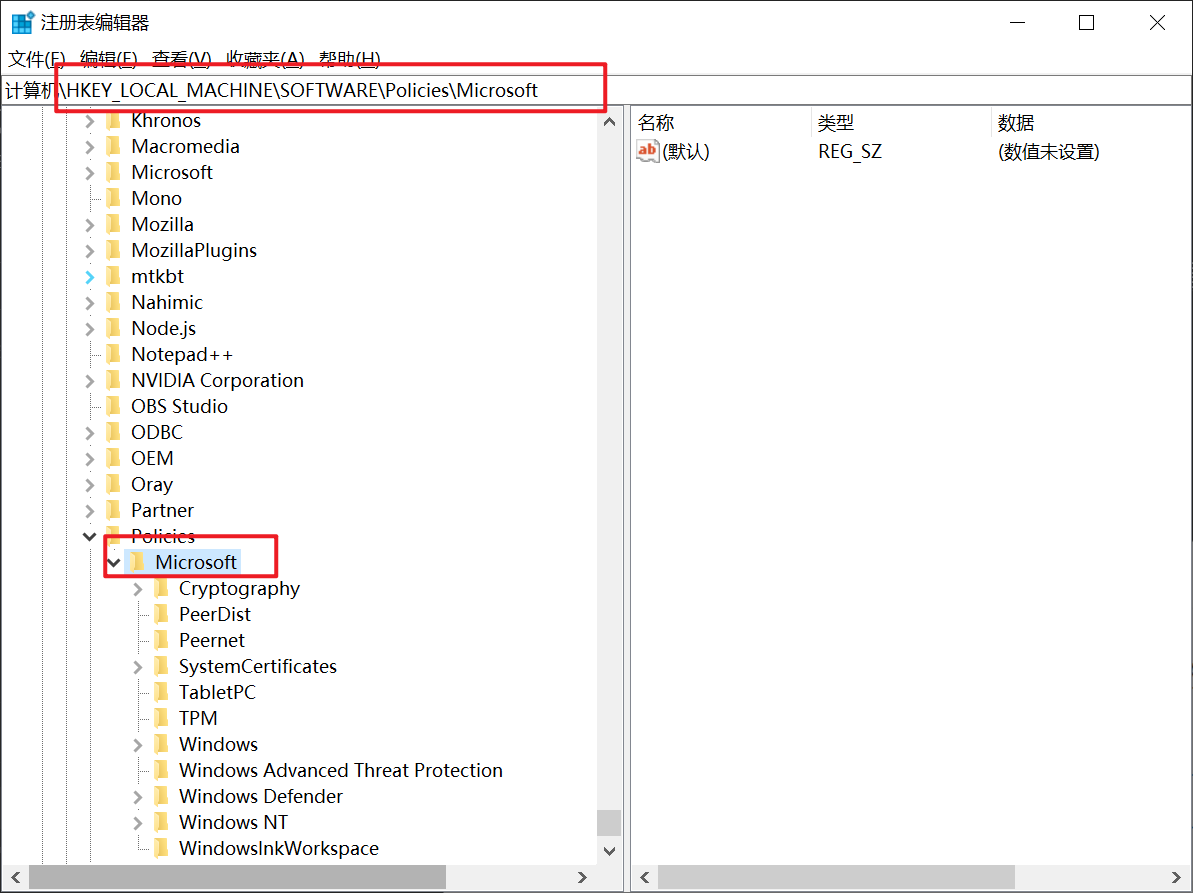This screenshot has height=893, width=1193.
Task: Expand the SystemCertificates key
Action: tap(138, 667)
